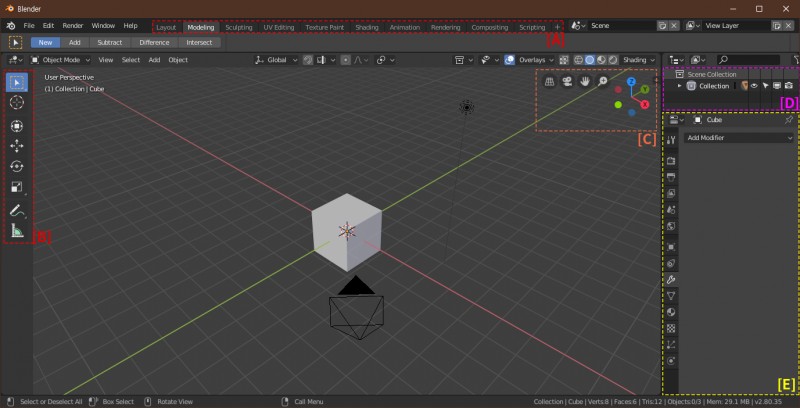The width and height of the screenshot is (800, 408).
Task: Click the outliner search field
Action: click(x=749, y=60)
